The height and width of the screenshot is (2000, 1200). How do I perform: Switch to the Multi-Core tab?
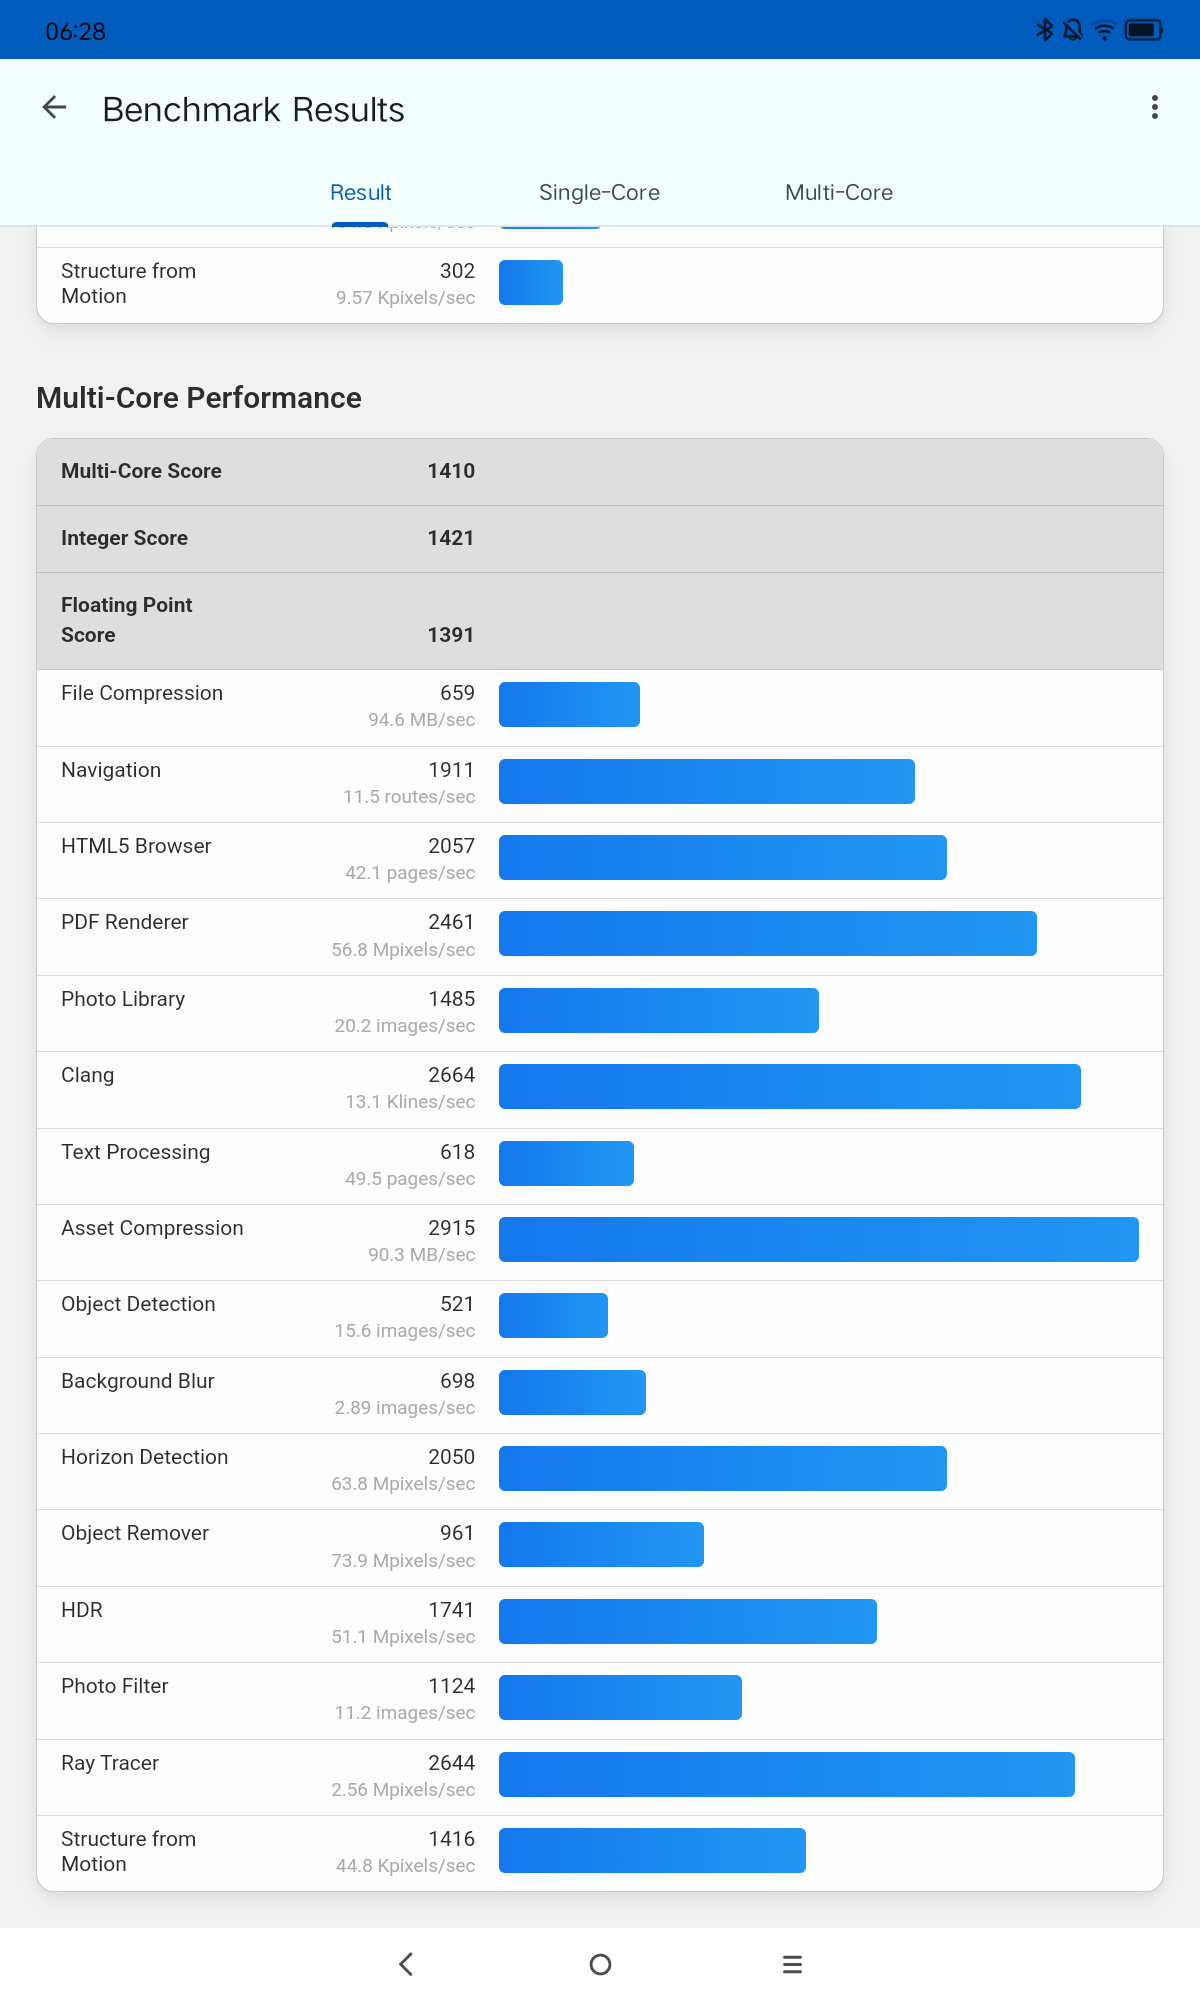[x=839, y=192]
